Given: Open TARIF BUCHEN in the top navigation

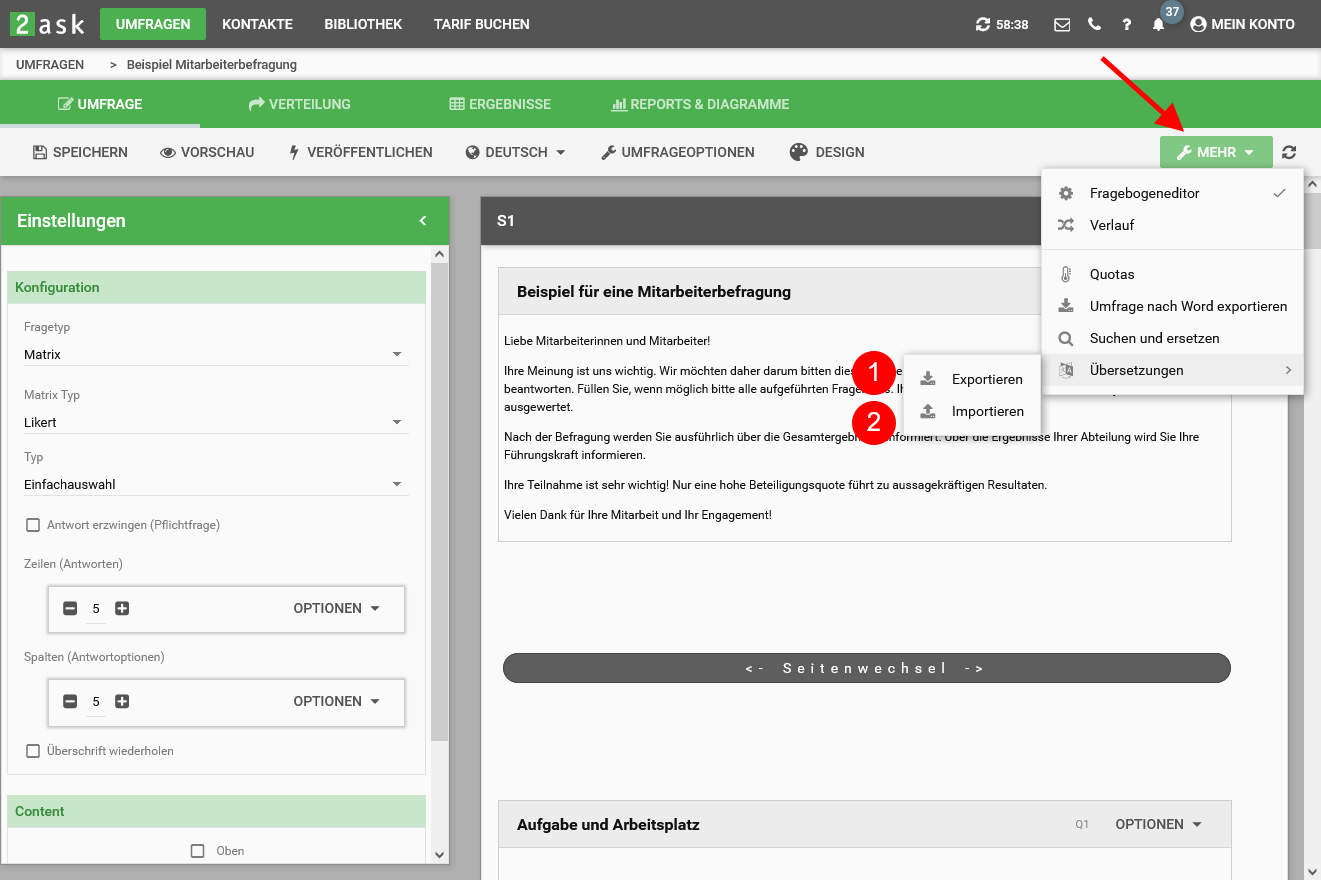Looking at the screenshot, I should pos(482,24).
